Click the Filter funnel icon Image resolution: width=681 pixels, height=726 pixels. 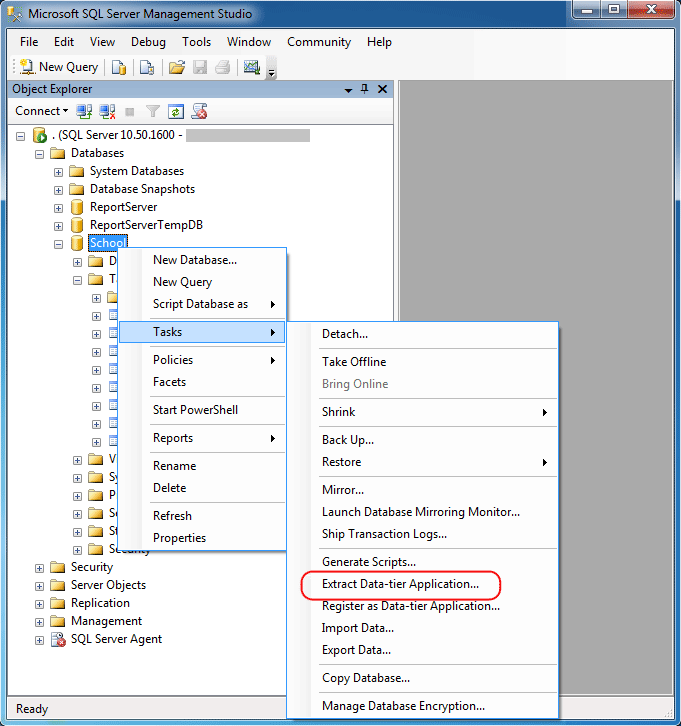[x=153, y=111]
